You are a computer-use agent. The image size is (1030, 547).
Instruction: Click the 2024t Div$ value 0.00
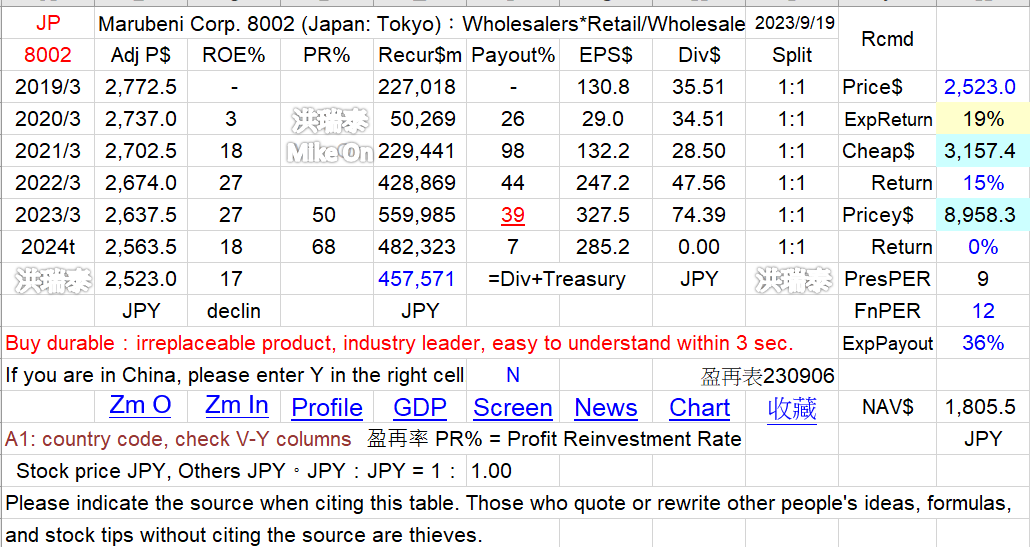[699, 247]
